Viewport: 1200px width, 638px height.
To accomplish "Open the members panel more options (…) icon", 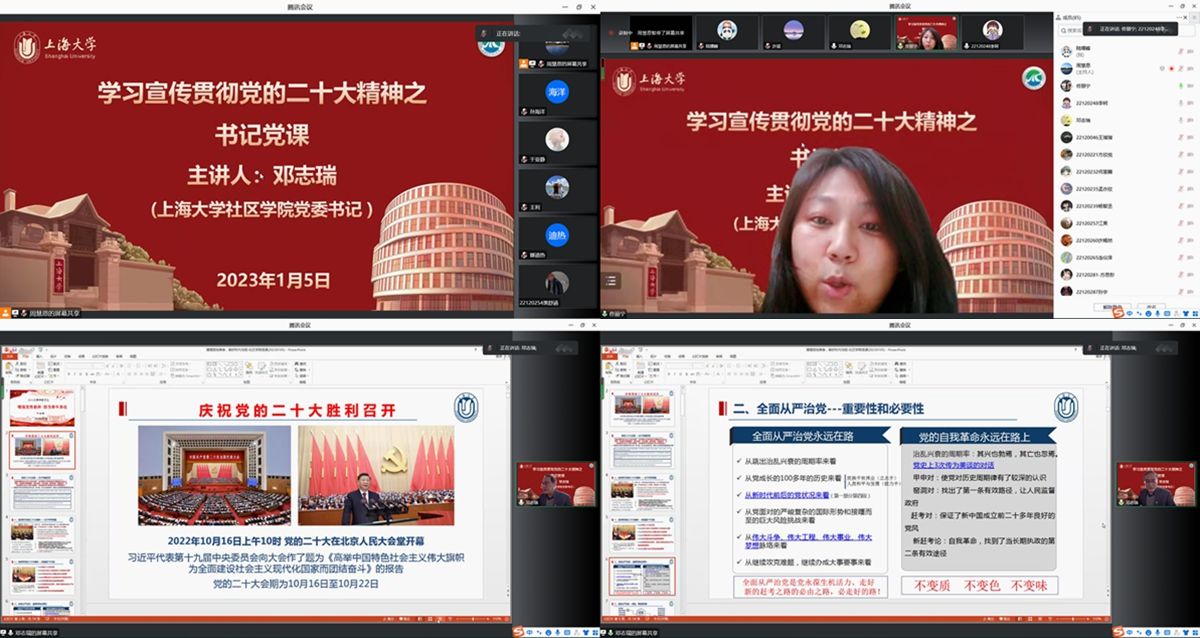I will [1180, 15].
